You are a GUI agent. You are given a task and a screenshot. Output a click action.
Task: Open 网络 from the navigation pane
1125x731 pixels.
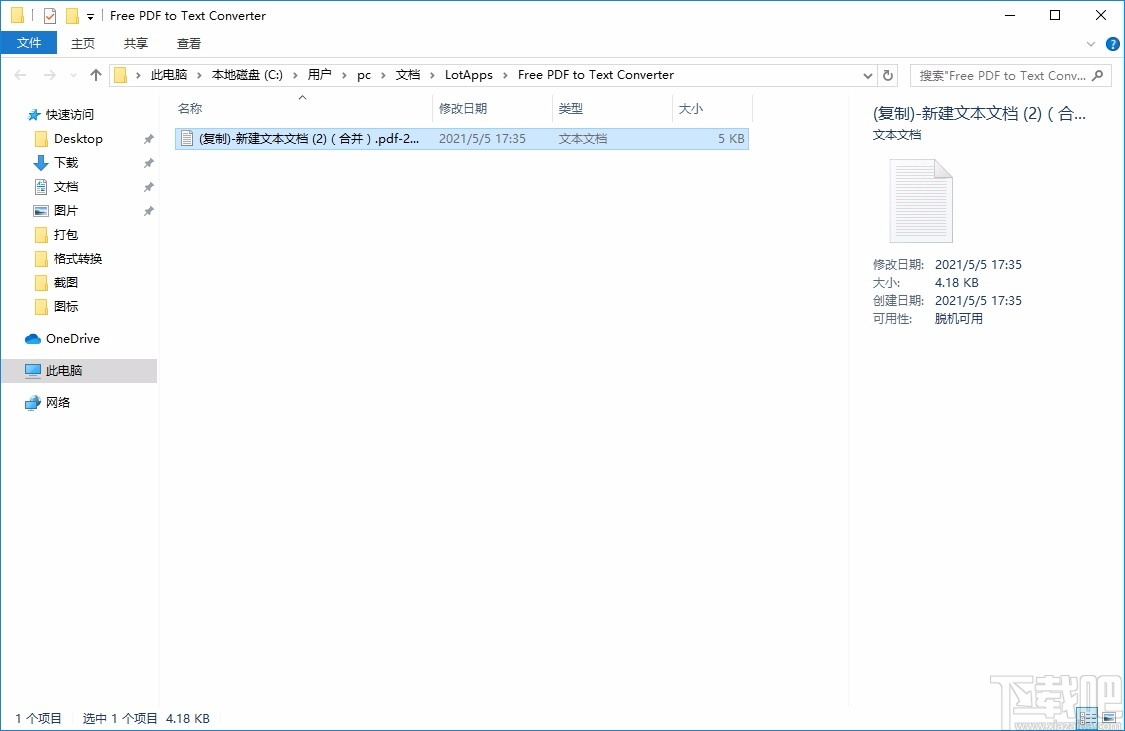click(58, 402)
